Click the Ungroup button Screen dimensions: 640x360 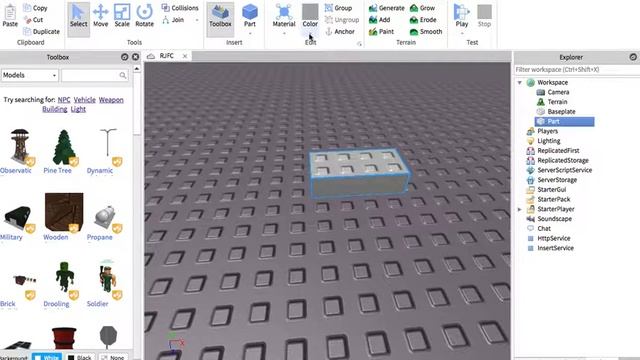coord(342,20)
